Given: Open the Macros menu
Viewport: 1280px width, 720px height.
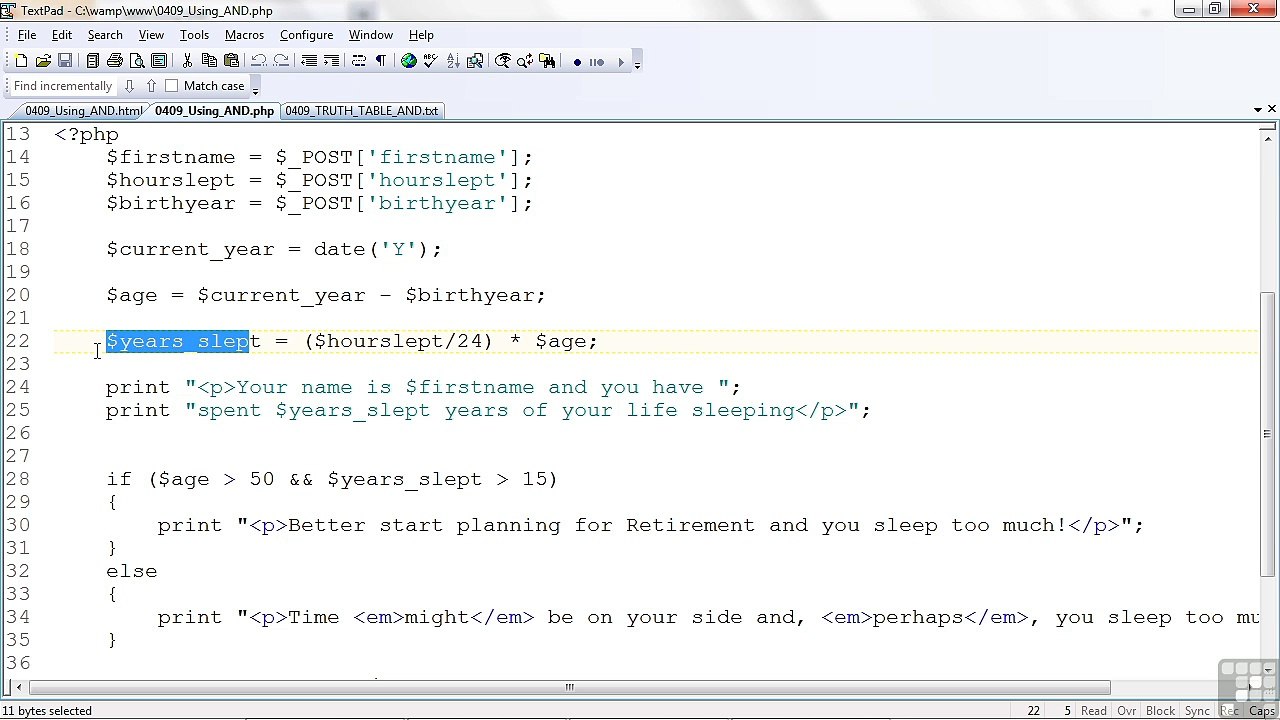Looking at the screenshot, I should tap(244, 35).
